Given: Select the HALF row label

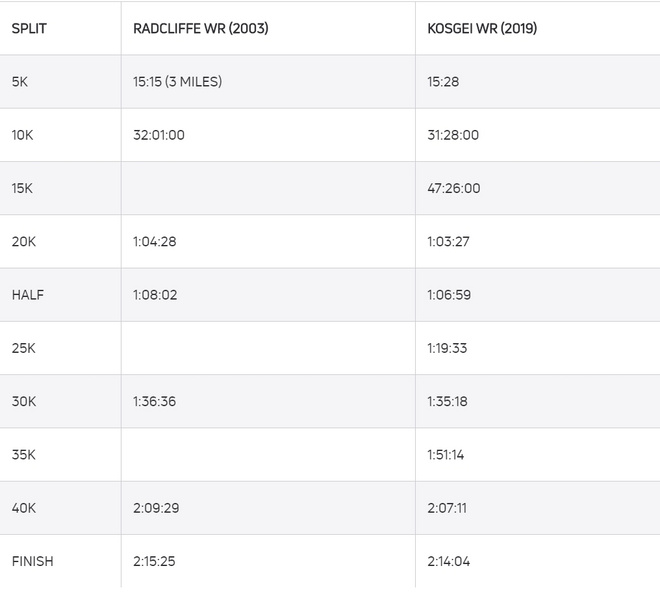Looking at the screenshot, I should 28,295.
